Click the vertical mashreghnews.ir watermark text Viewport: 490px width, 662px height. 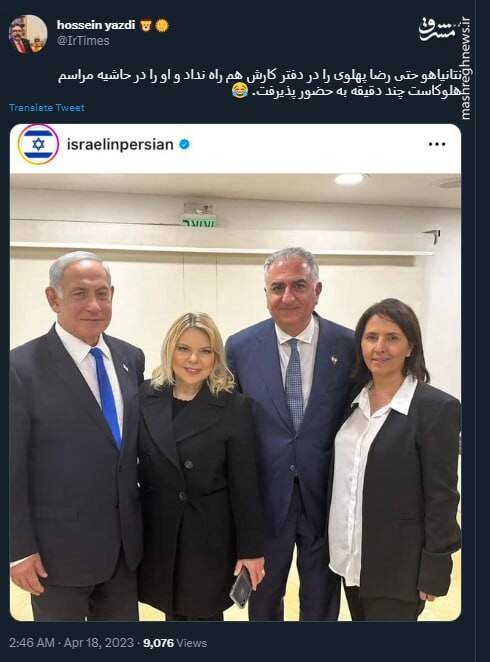tap(465, 68)
